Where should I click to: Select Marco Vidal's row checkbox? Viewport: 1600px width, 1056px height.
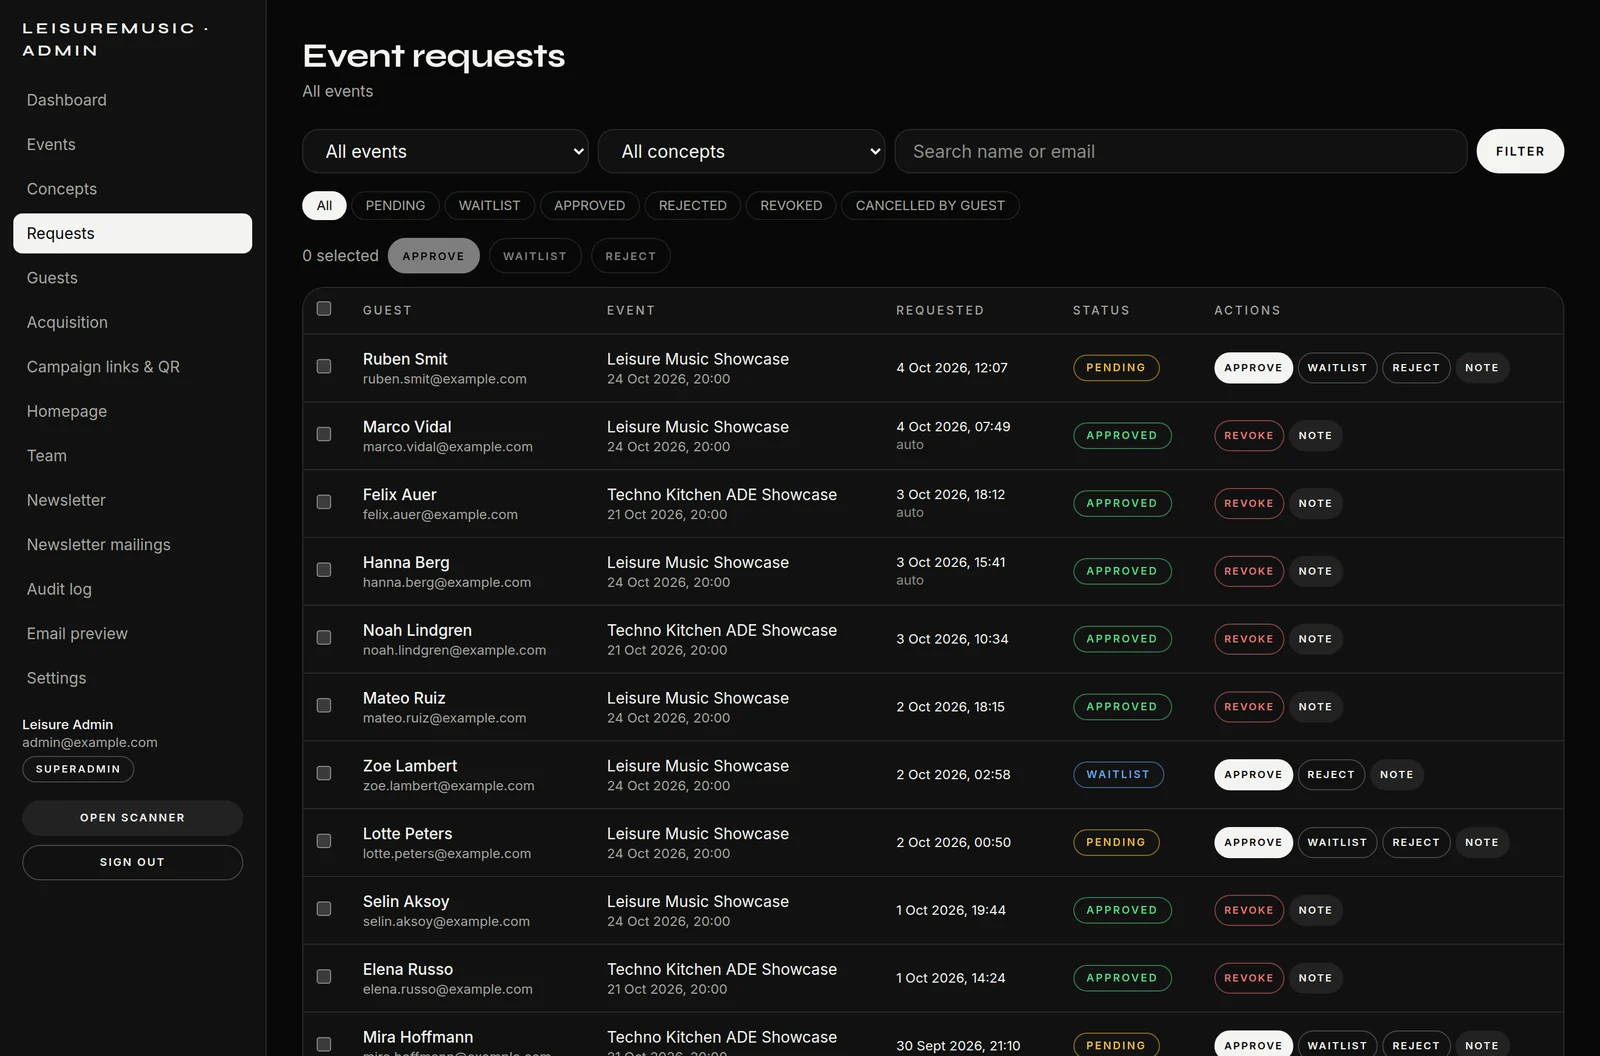(324, 435)
